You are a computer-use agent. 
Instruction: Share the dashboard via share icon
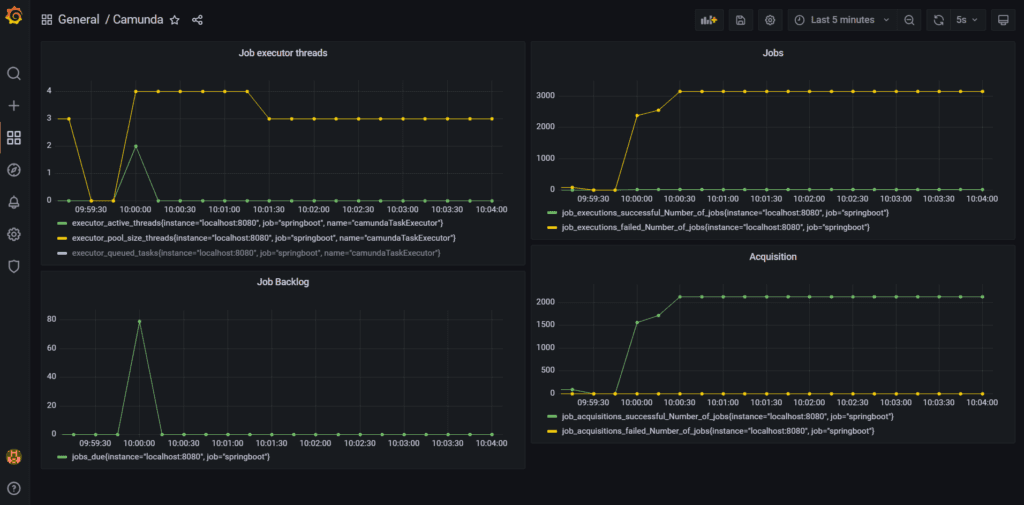click(197, 20)
